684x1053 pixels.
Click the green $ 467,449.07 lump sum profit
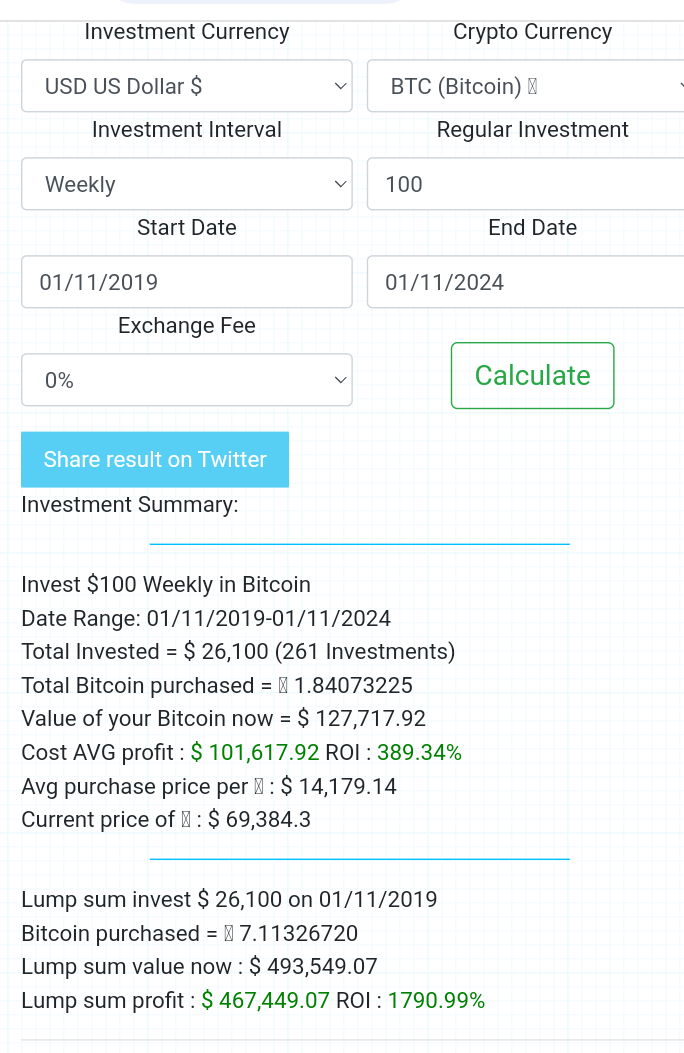[x=266, y=1000]
